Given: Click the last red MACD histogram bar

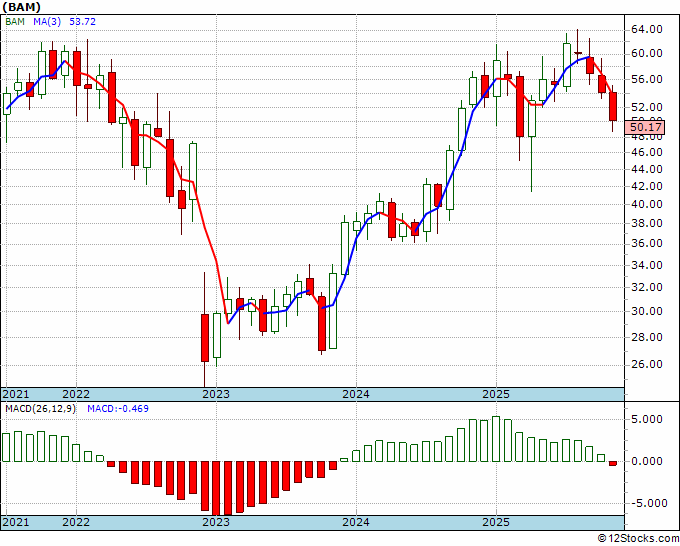Looking at the screenshot, I should pyautogui.click(x=613, y=464).
